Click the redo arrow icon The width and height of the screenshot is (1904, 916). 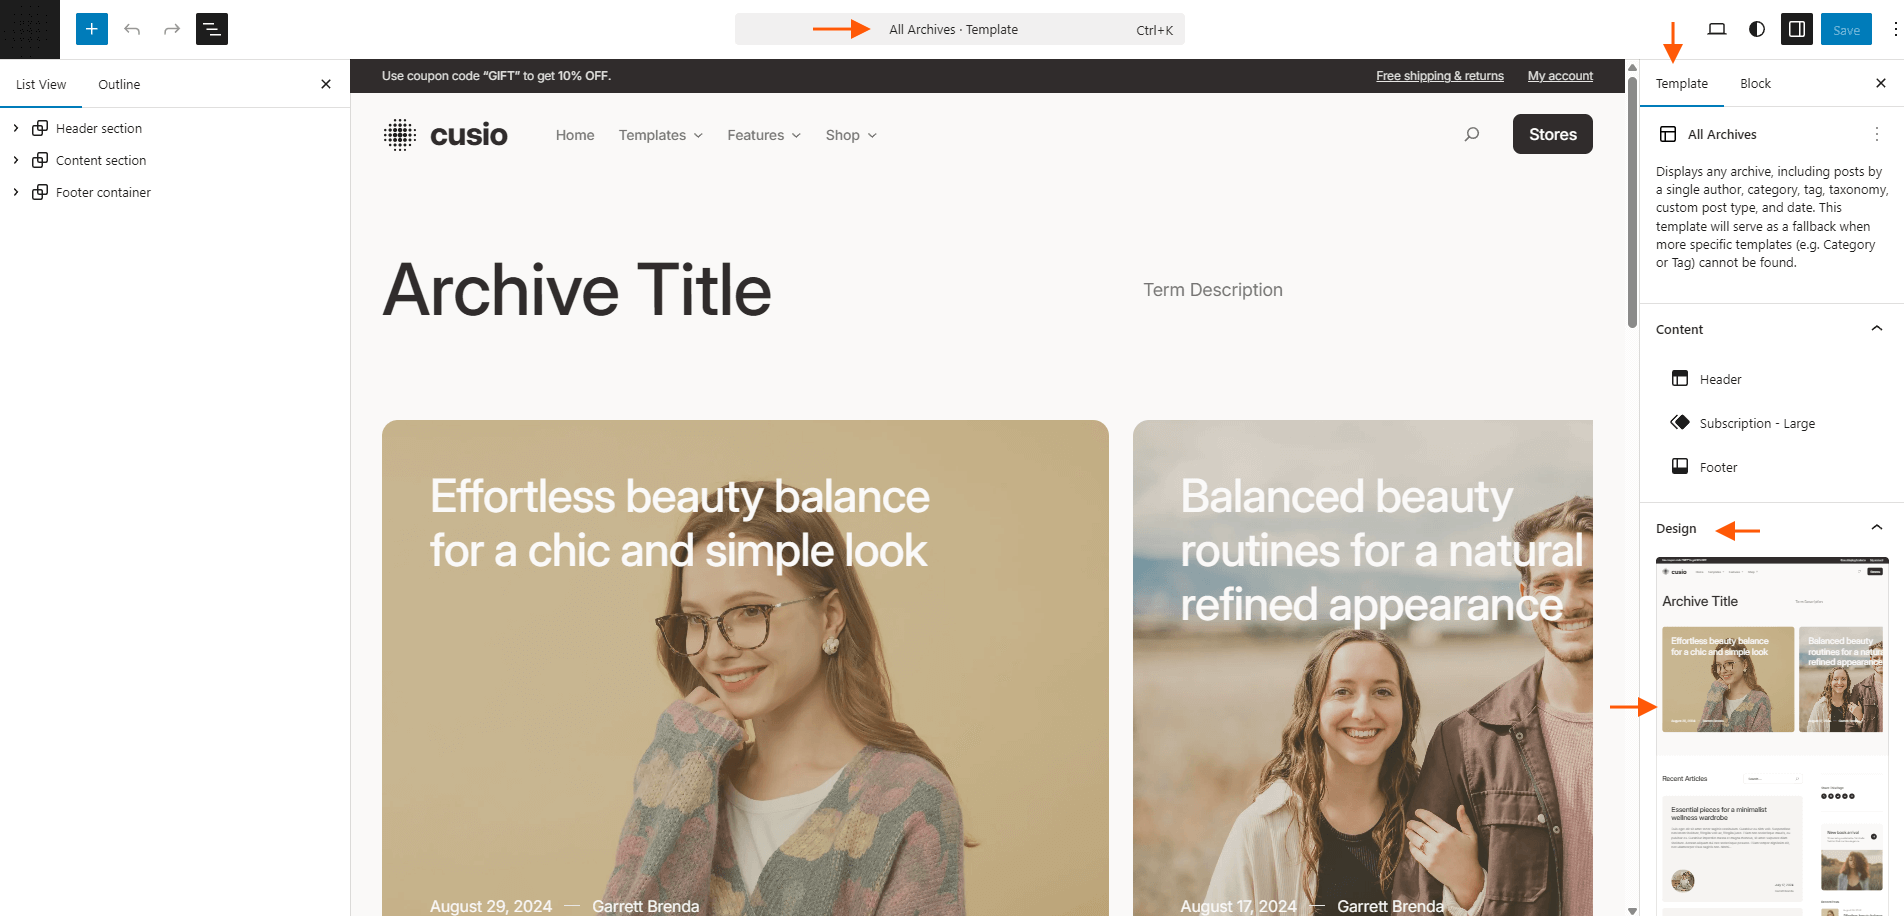(x=172, y=29)
